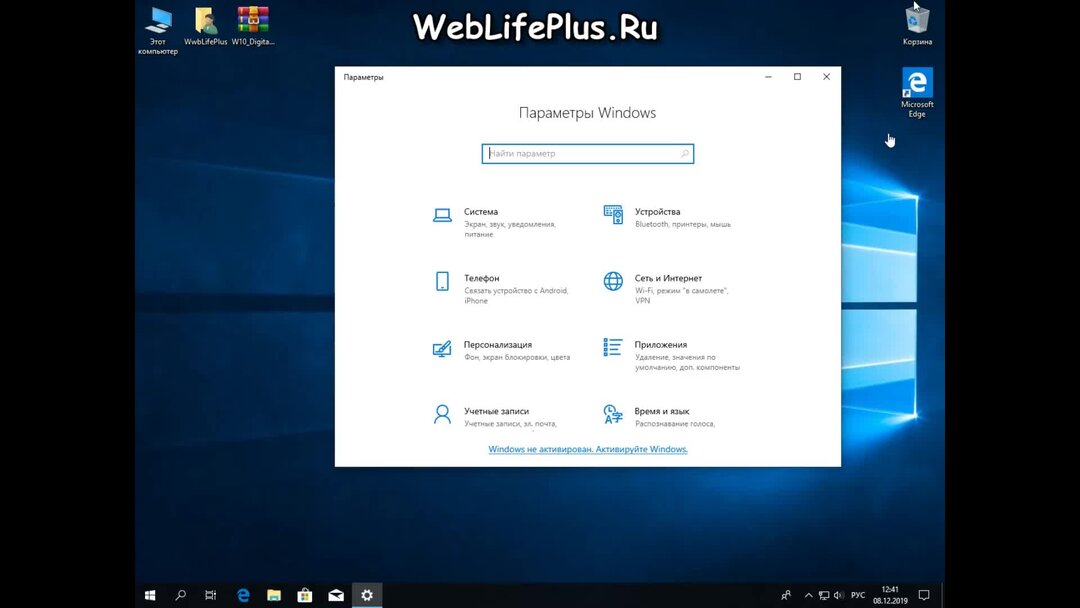Open the РУС language switcher

pyautogui.click(x=858, y=594)
